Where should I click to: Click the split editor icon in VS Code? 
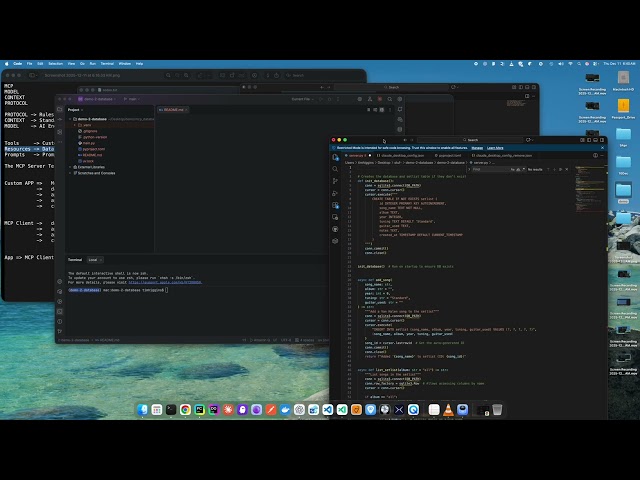click(x=595, y=156)
